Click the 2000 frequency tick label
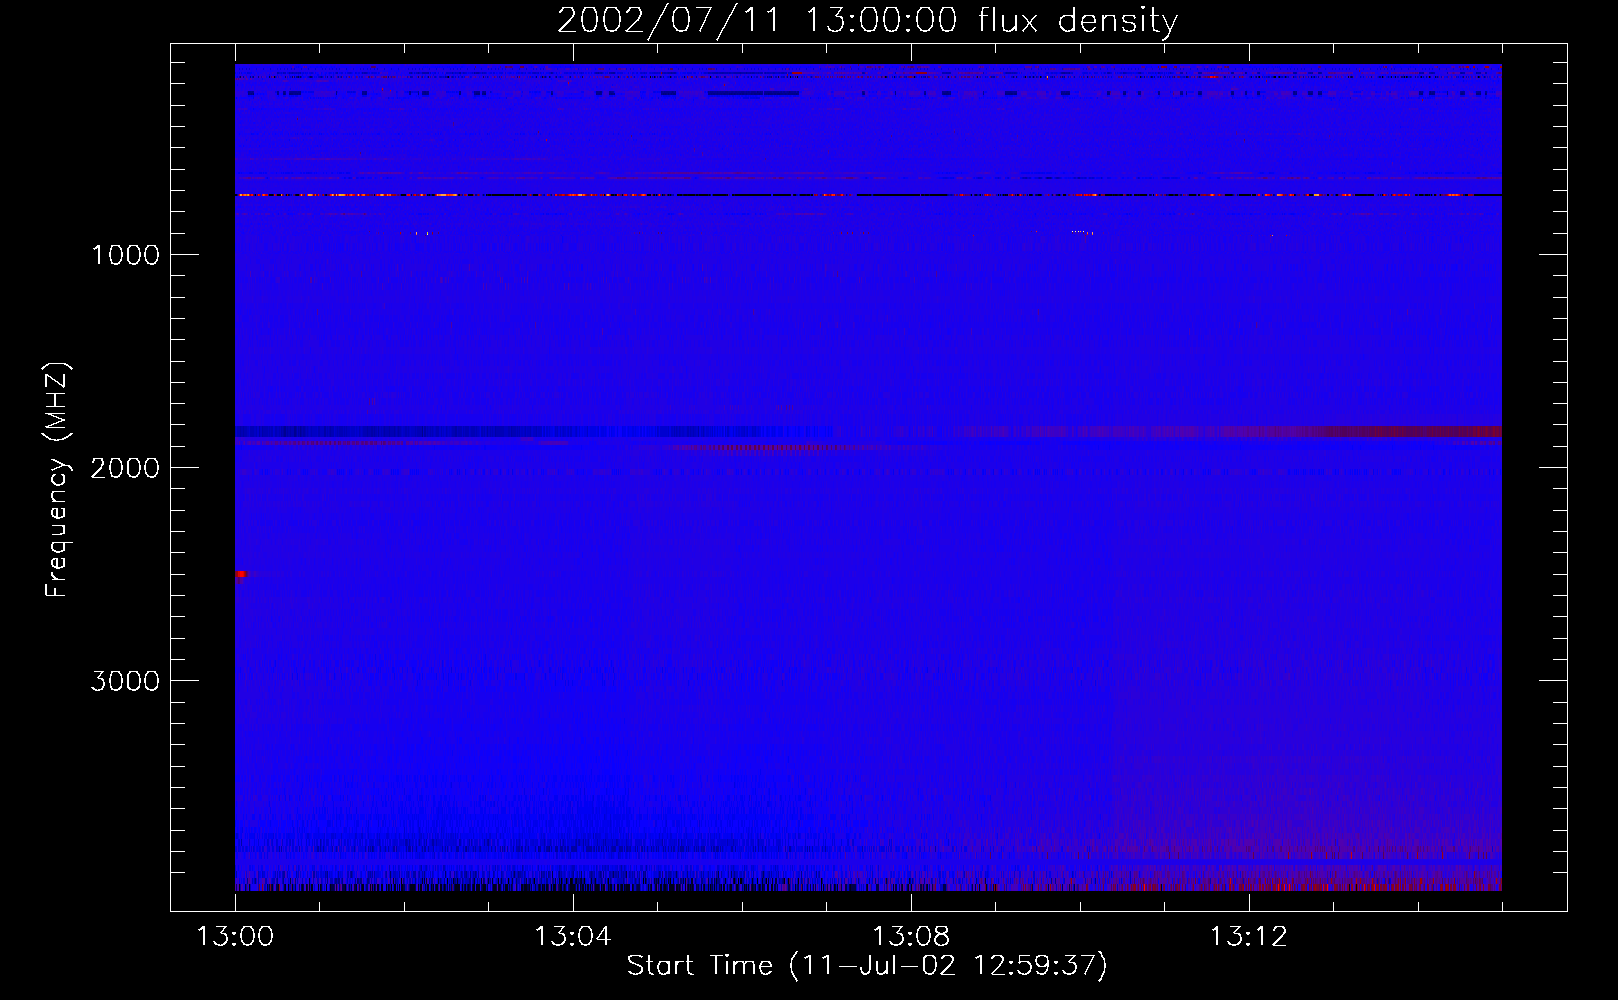Image resolution: width=1618 pixels, height=1000 pixels. coord(125,468)
